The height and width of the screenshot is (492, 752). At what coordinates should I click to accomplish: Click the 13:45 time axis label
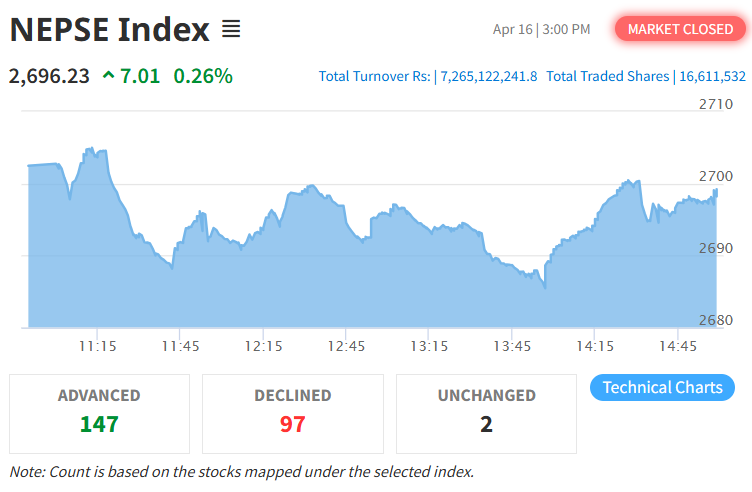512,346
